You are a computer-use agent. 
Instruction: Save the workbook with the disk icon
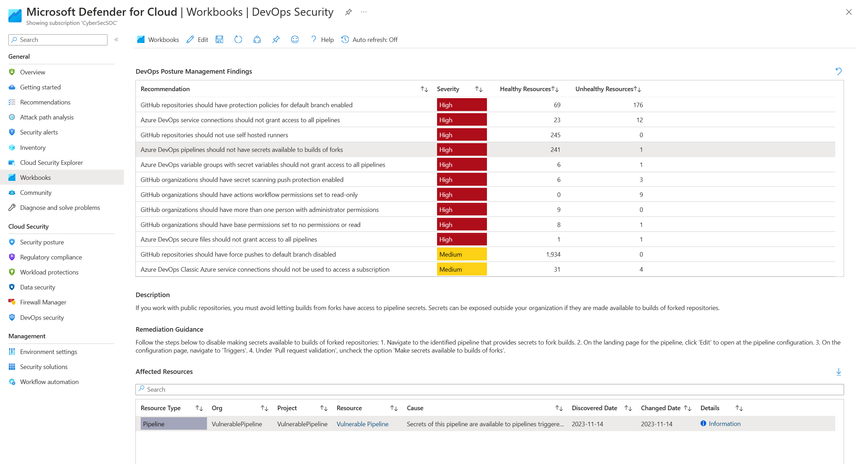pyautogui.click(x=219, y=39)
